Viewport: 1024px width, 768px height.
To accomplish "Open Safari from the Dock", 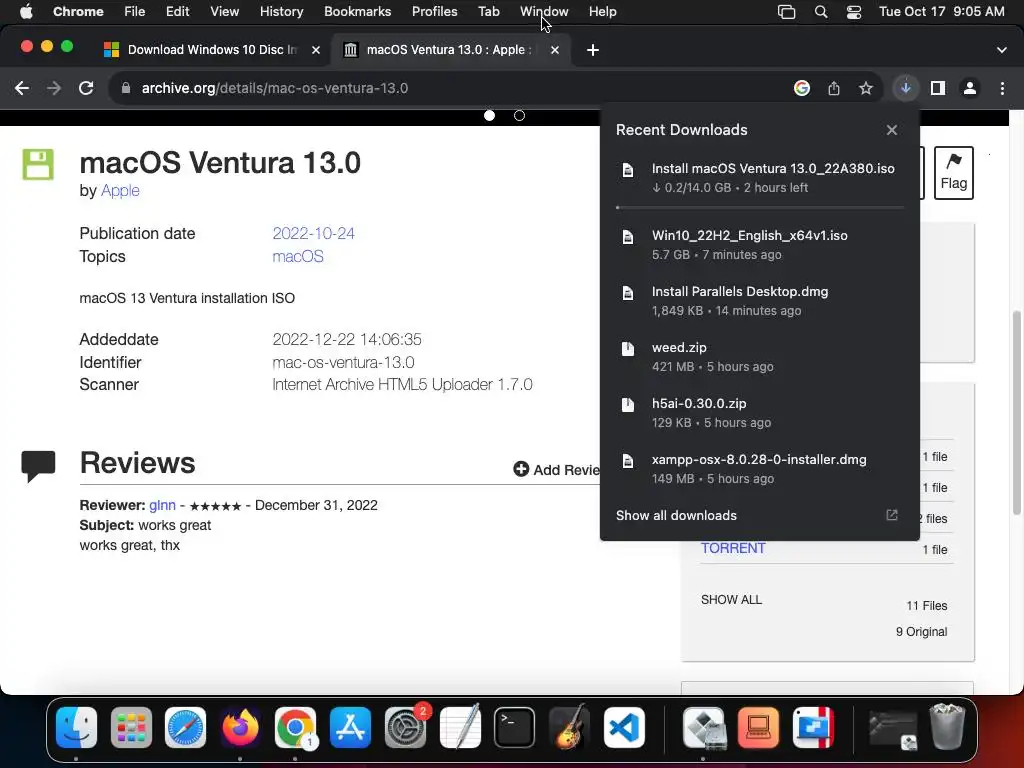I will click(185, 727).
